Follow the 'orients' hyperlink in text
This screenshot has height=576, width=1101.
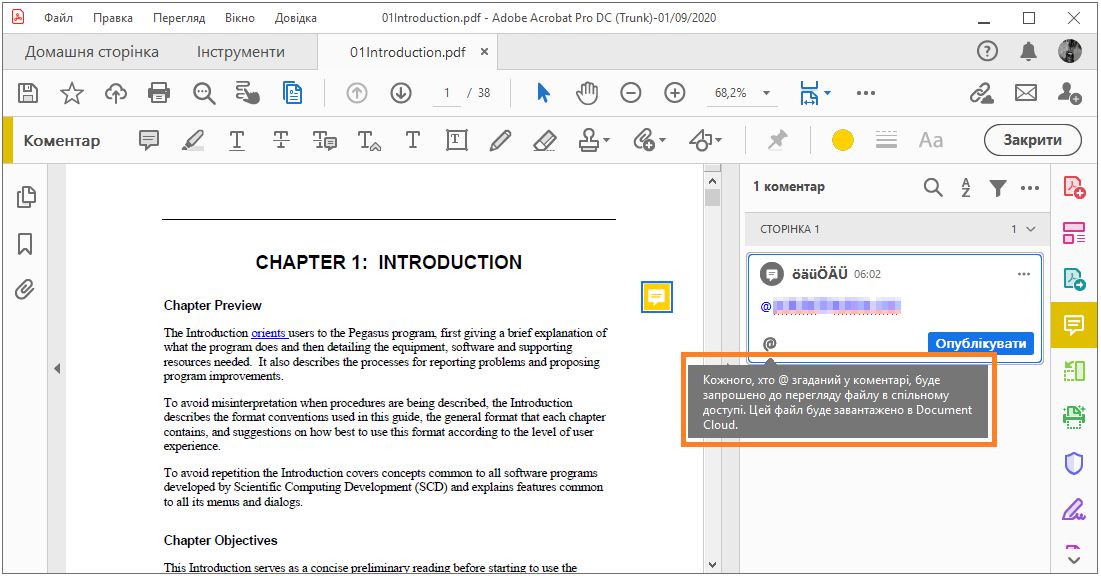[268, 333]
